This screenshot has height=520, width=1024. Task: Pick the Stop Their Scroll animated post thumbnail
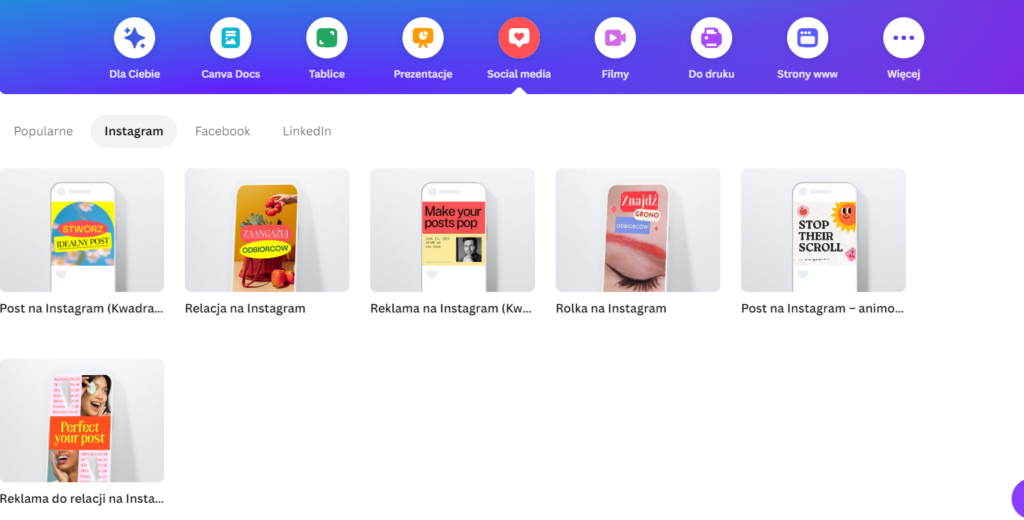point(823,230)
